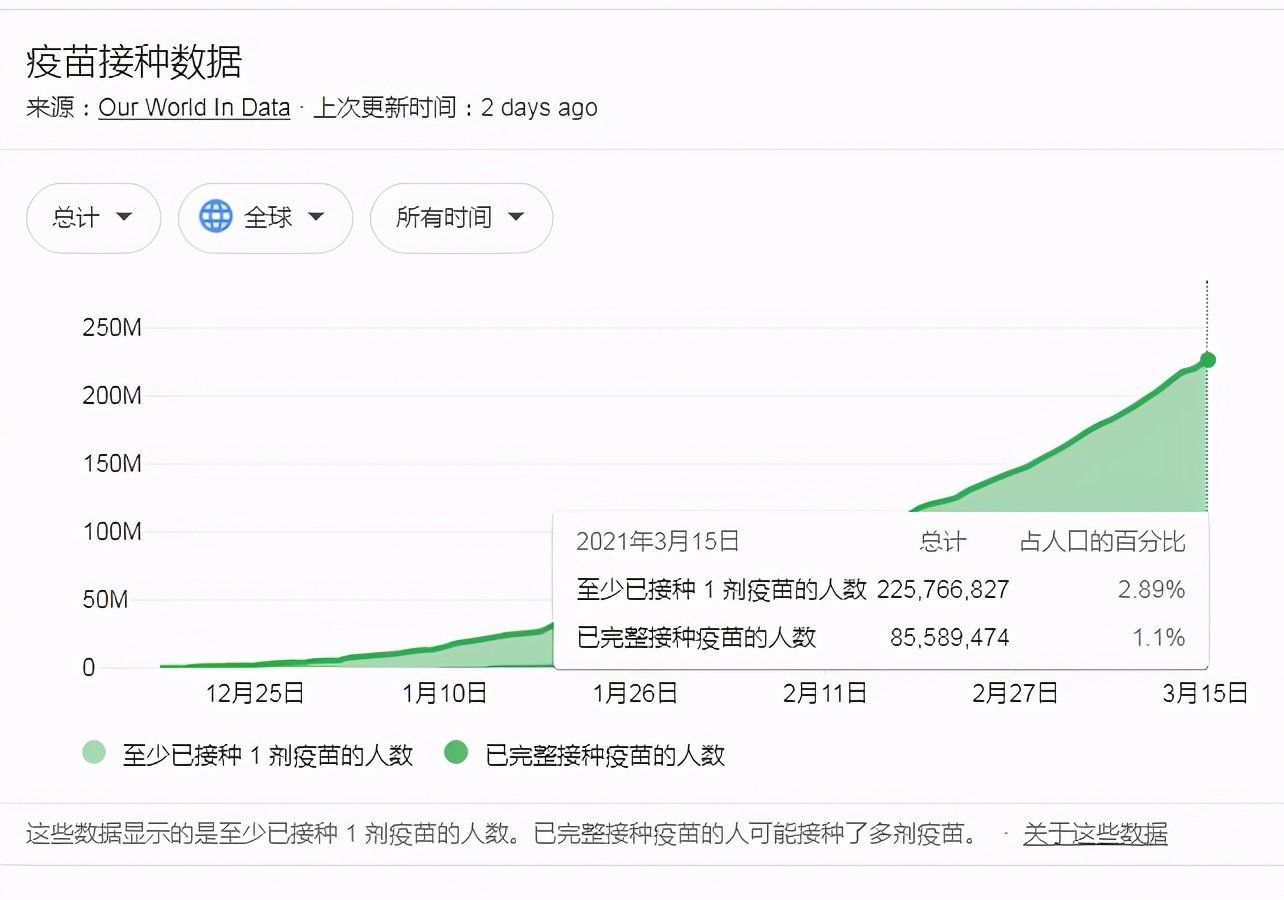Click the 1月10日 x-axis label

point(445,693)
